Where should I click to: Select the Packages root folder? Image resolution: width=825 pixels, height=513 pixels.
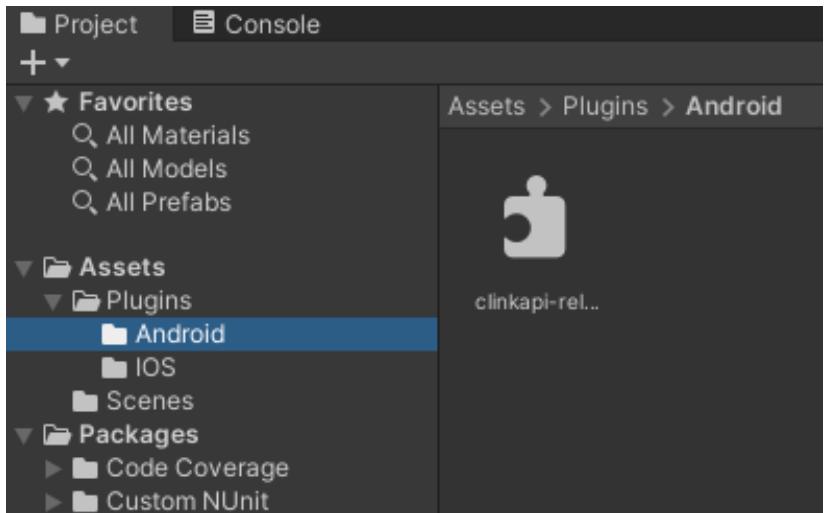tap(138, 435)
